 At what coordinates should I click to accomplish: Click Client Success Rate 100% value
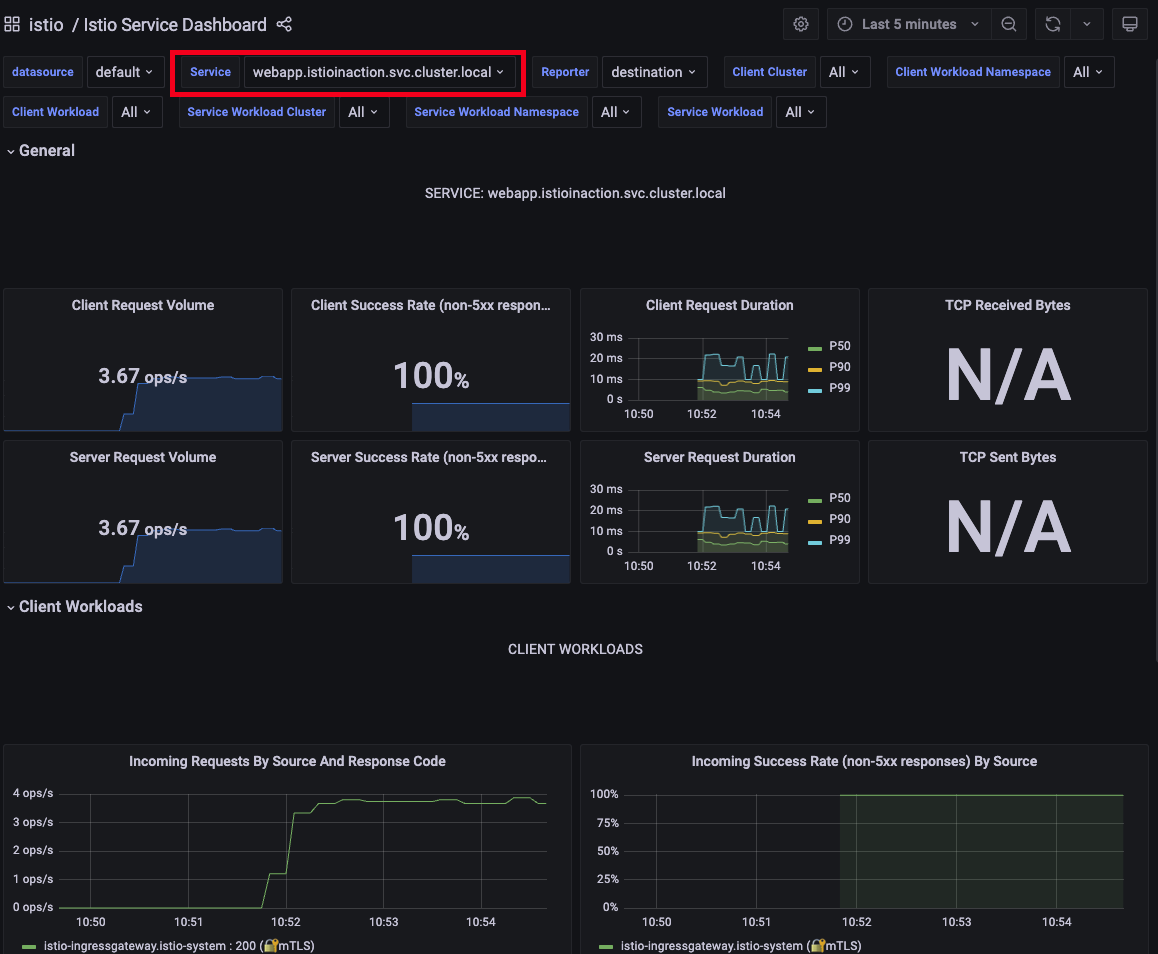[x=431, y=376]
